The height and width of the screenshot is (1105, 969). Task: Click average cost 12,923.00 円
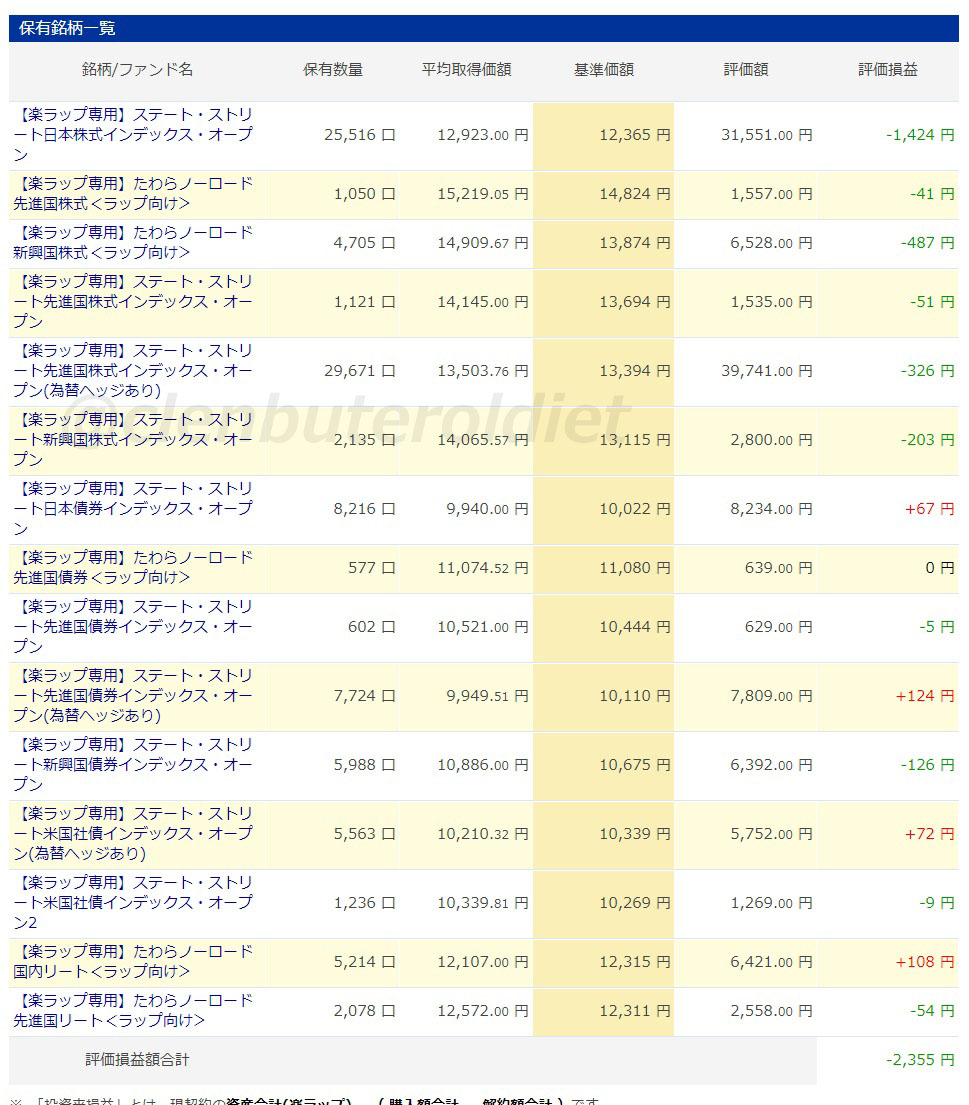[x=483, y=135]
